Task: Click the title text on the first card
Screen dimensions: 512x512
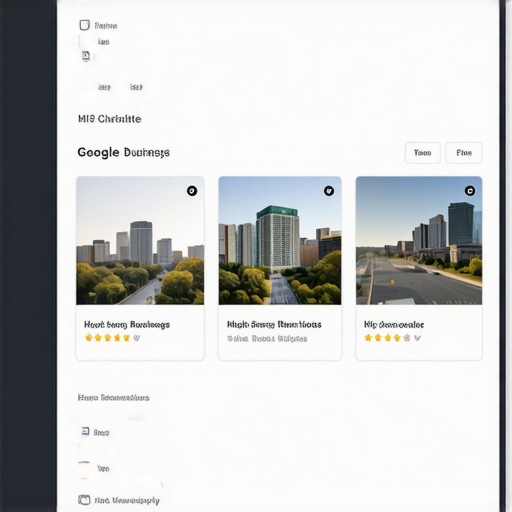Action: coord(127,325)
